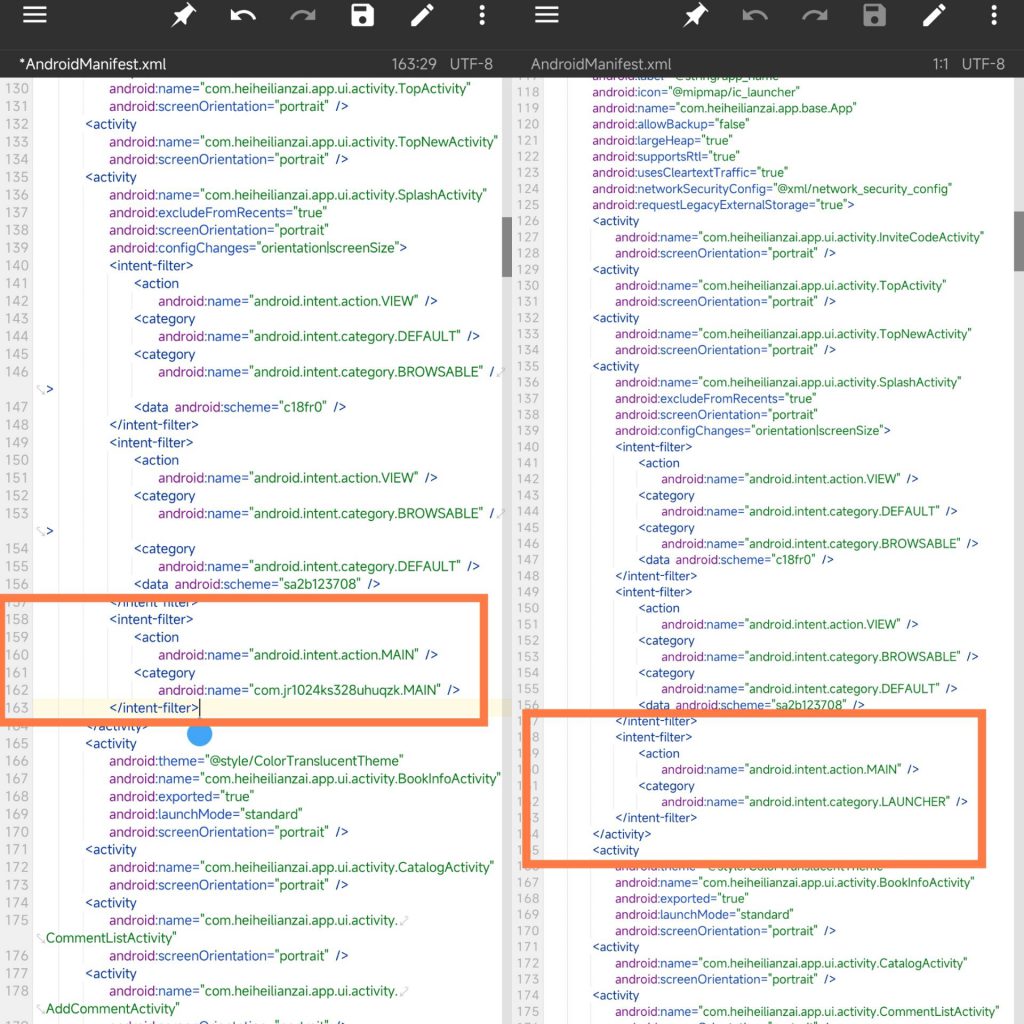1024x1024 pixels.
Task: Tap the pencil edit icon in left pane
Action: [422, 15]
